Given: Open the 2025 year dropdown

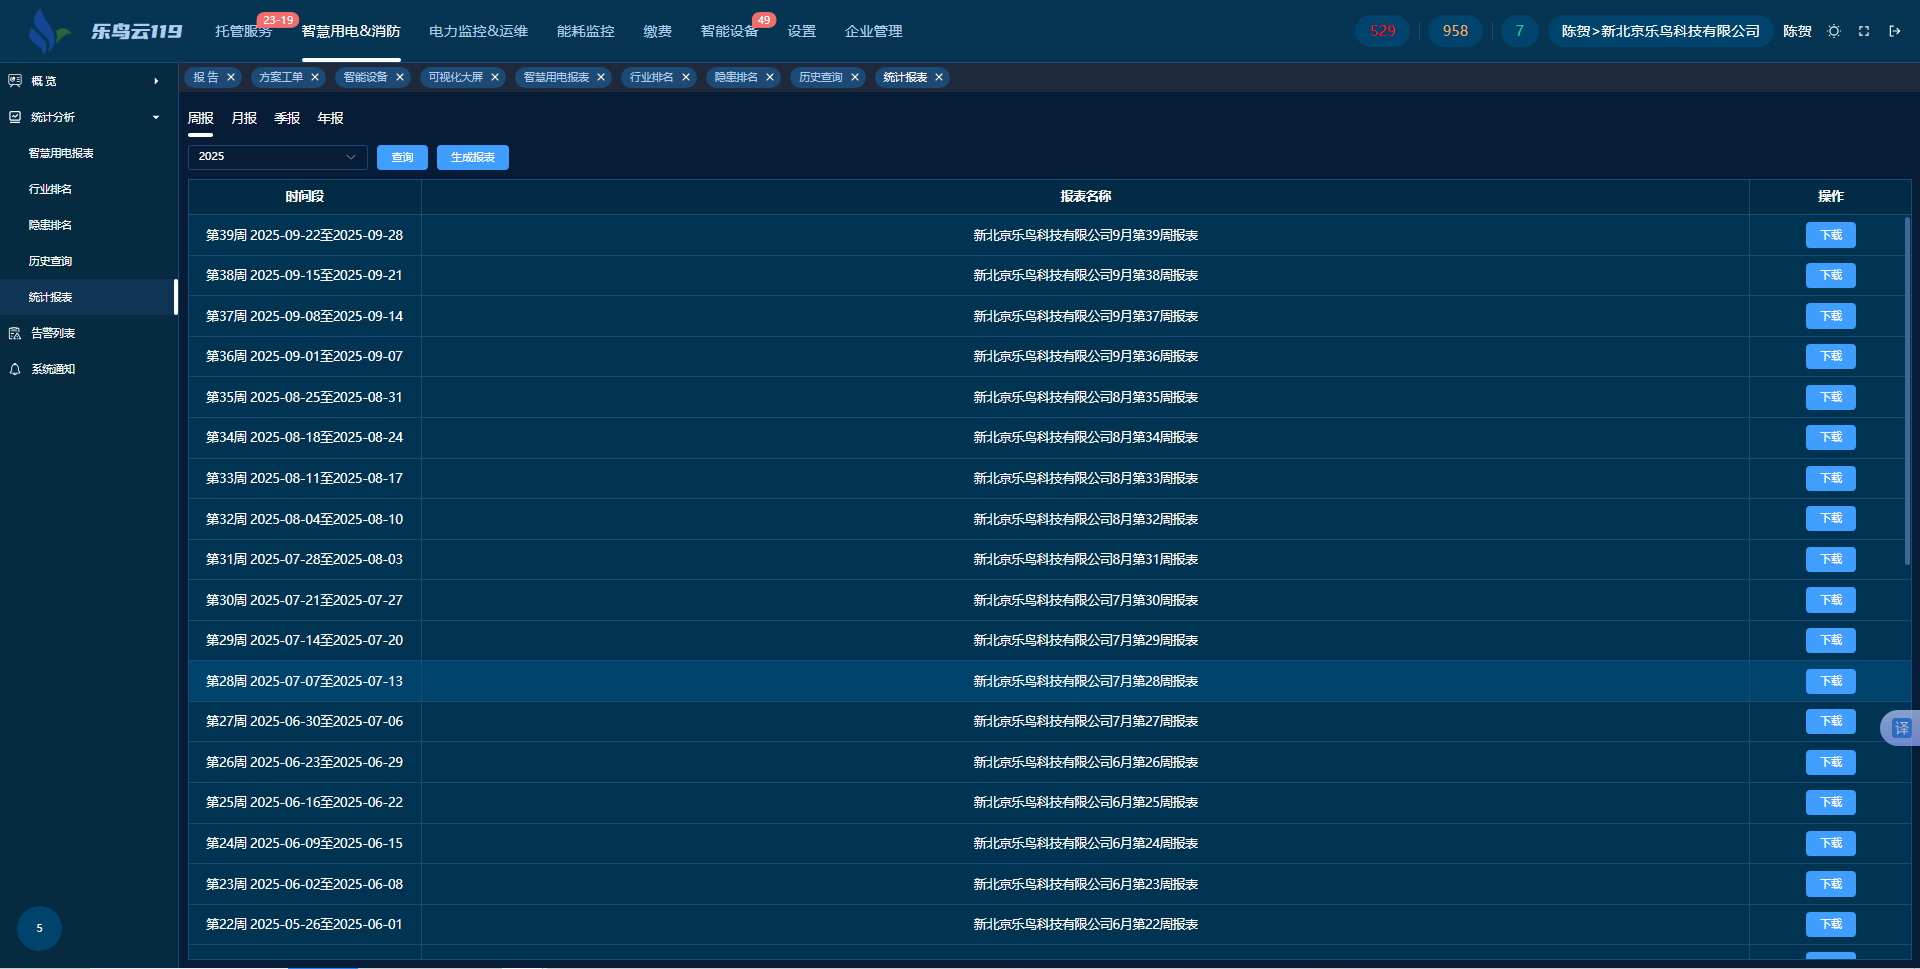Looking at the screenshot, I should 277,157.
